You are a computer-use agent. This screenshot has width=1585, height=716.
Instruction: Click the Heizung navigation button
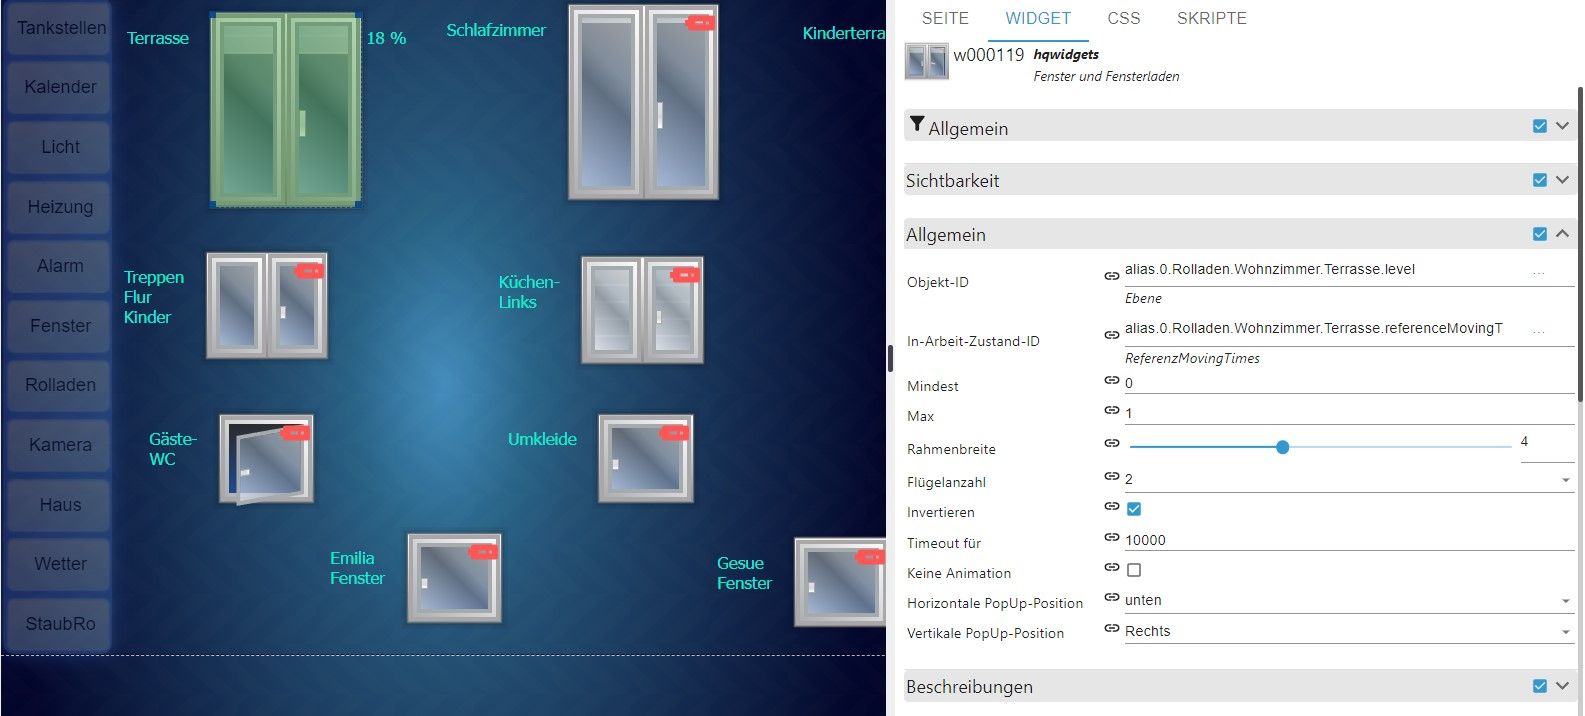pos(60,207)
